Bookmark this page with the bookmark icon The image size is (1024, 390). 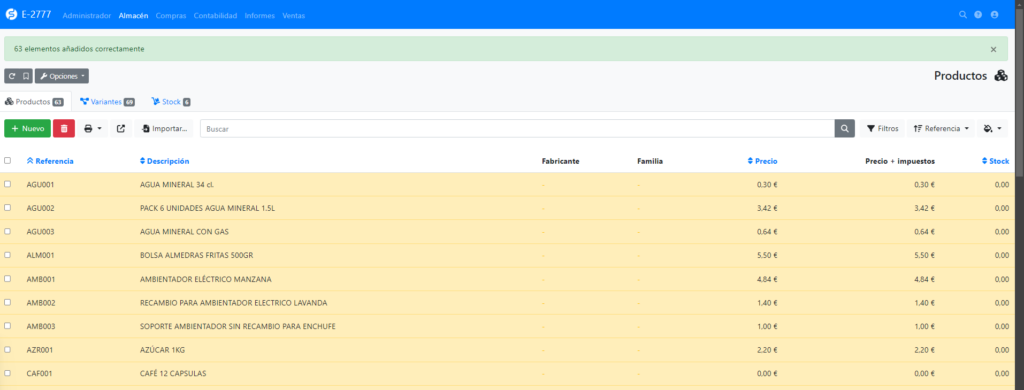pyautogui.click(x=26, y=76)
